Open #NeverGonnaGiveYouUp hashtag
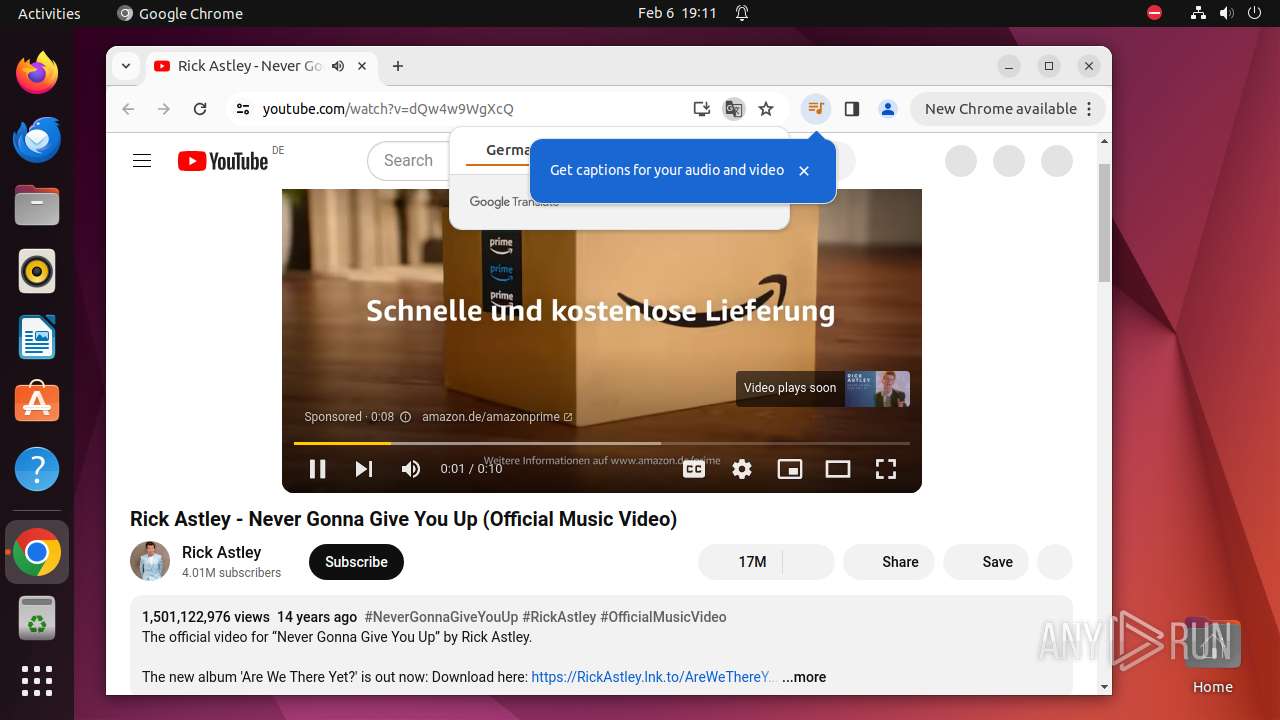 tap(441, 617)
